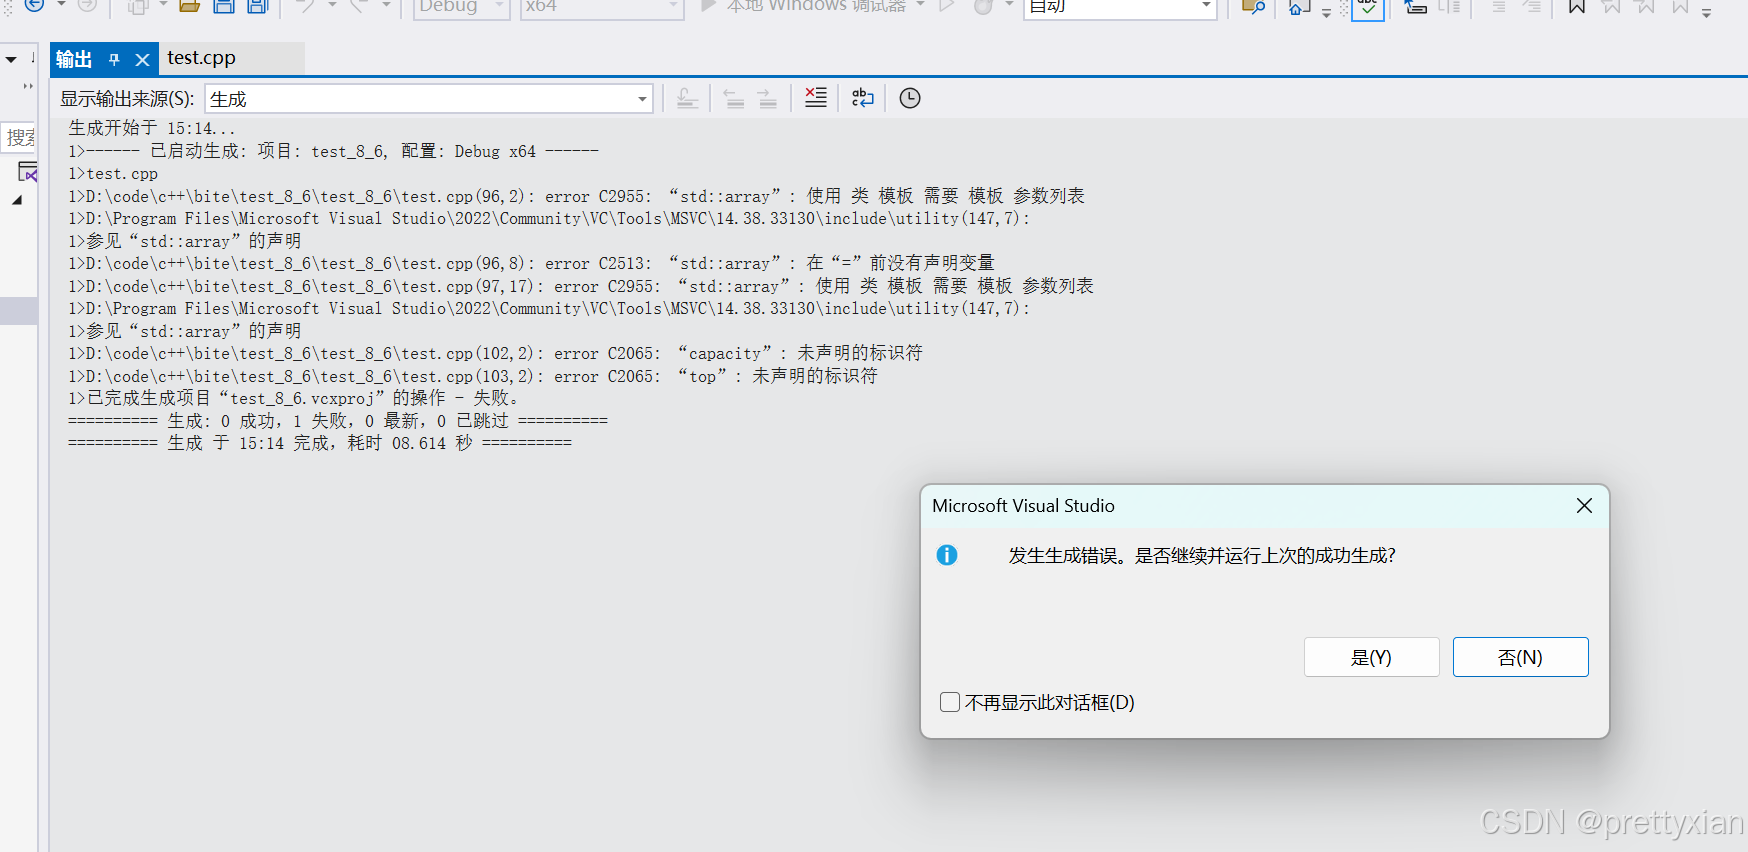Open the 显示输出来源 dropdown showing 生成
Image resolution: width=1748 pixels, height=852 pixels.
pyautogui.click(x=429, y=98)
